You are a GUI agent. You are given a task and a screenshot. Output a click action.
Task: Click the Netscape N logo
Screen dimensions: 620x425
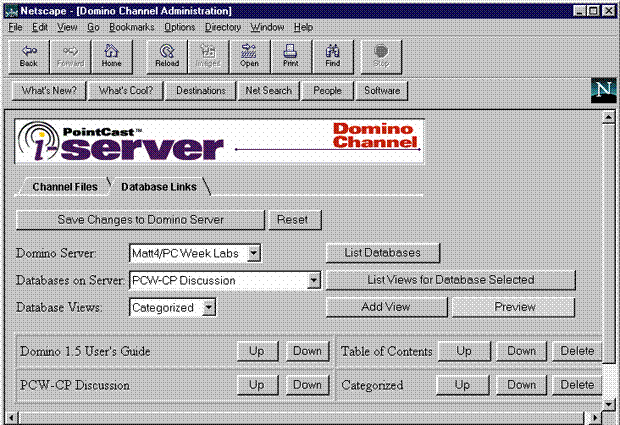(x=603, y=91)
